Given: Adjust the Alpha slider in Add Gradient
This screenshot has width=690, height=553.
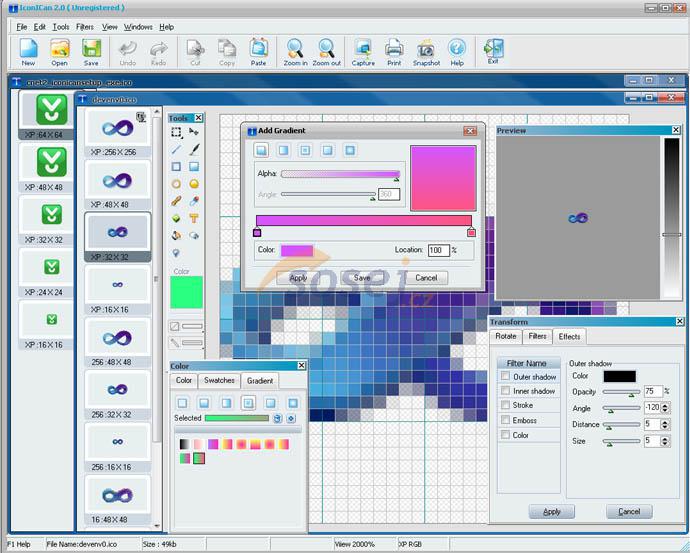Looking at the screenshot, I should 341,174.
